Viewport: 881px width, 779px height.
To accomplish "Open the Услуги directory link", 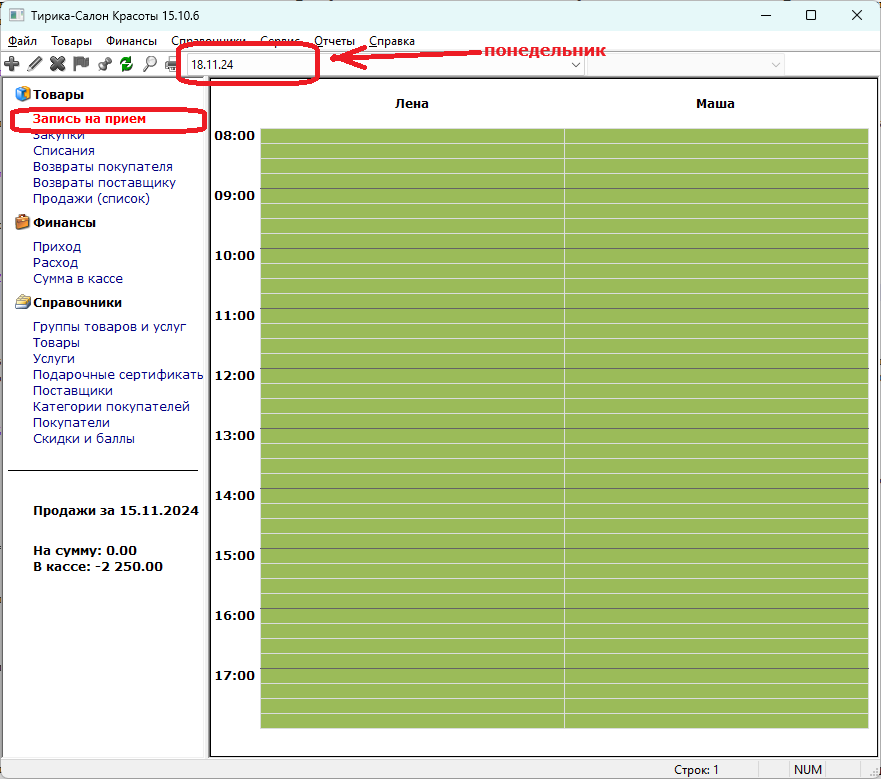I will 53,359.
